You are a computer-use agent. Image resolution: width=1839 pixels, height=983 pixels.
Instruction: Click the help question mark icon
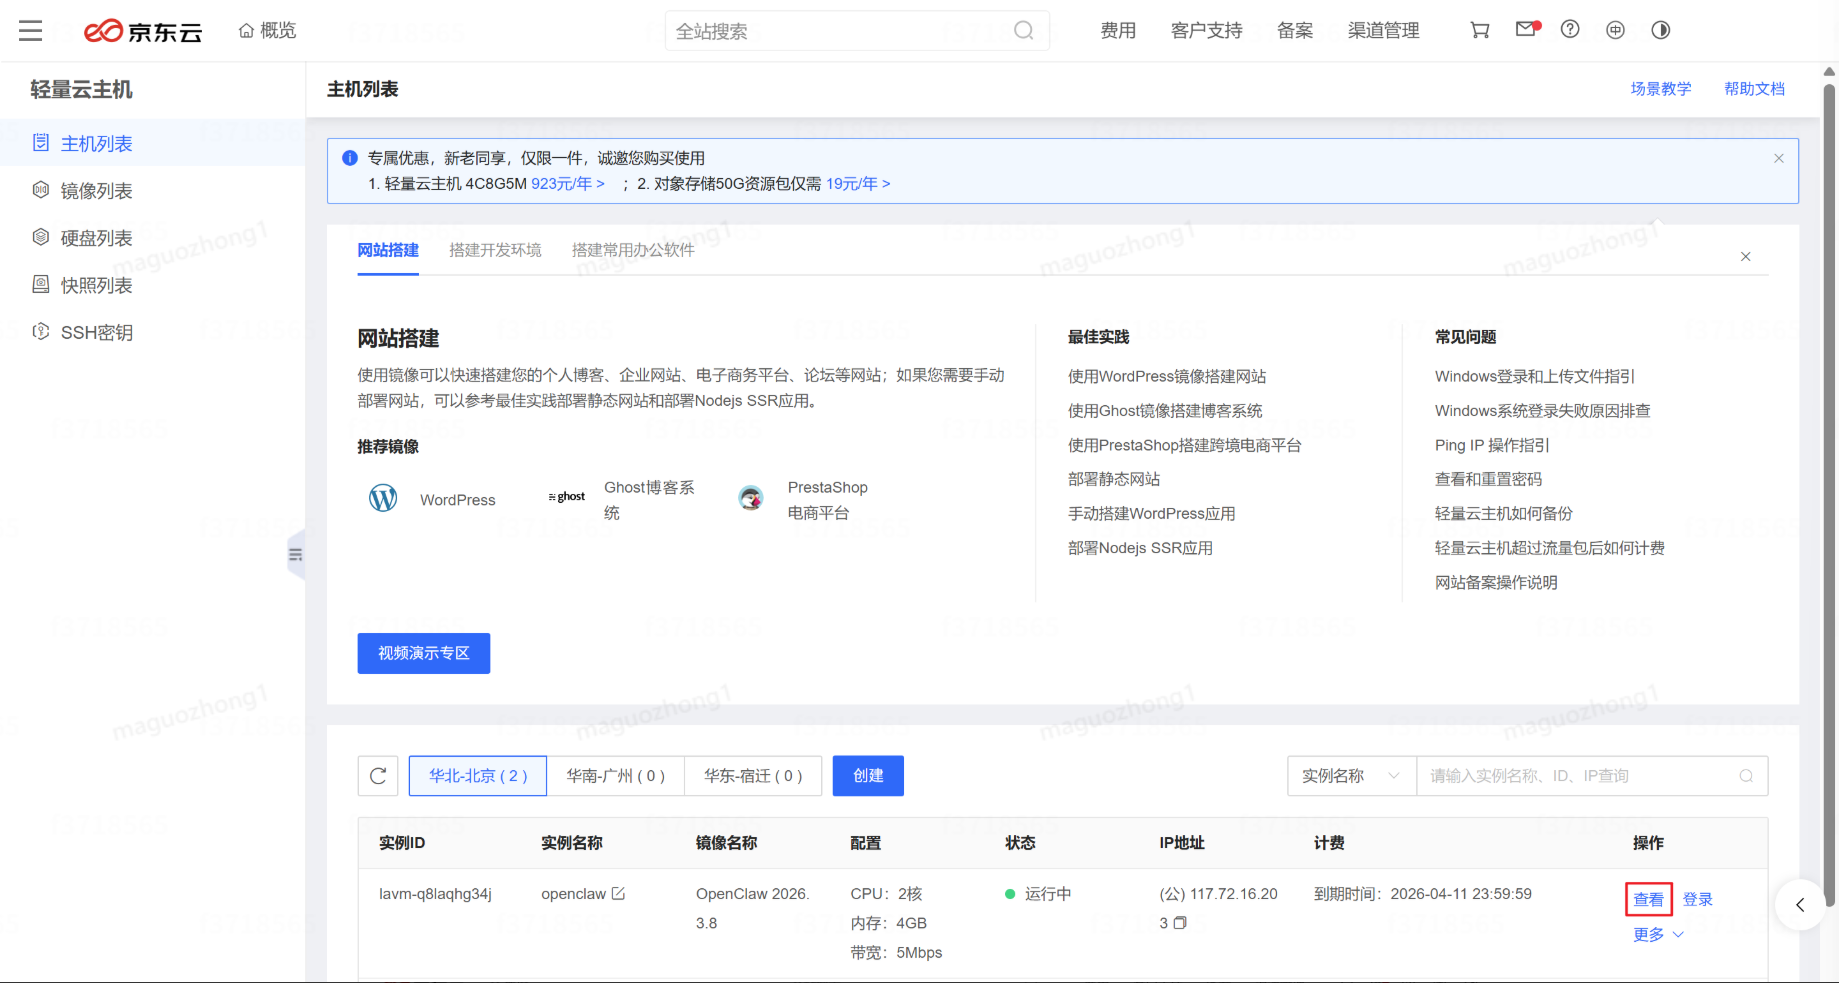tap(1570, 30)
